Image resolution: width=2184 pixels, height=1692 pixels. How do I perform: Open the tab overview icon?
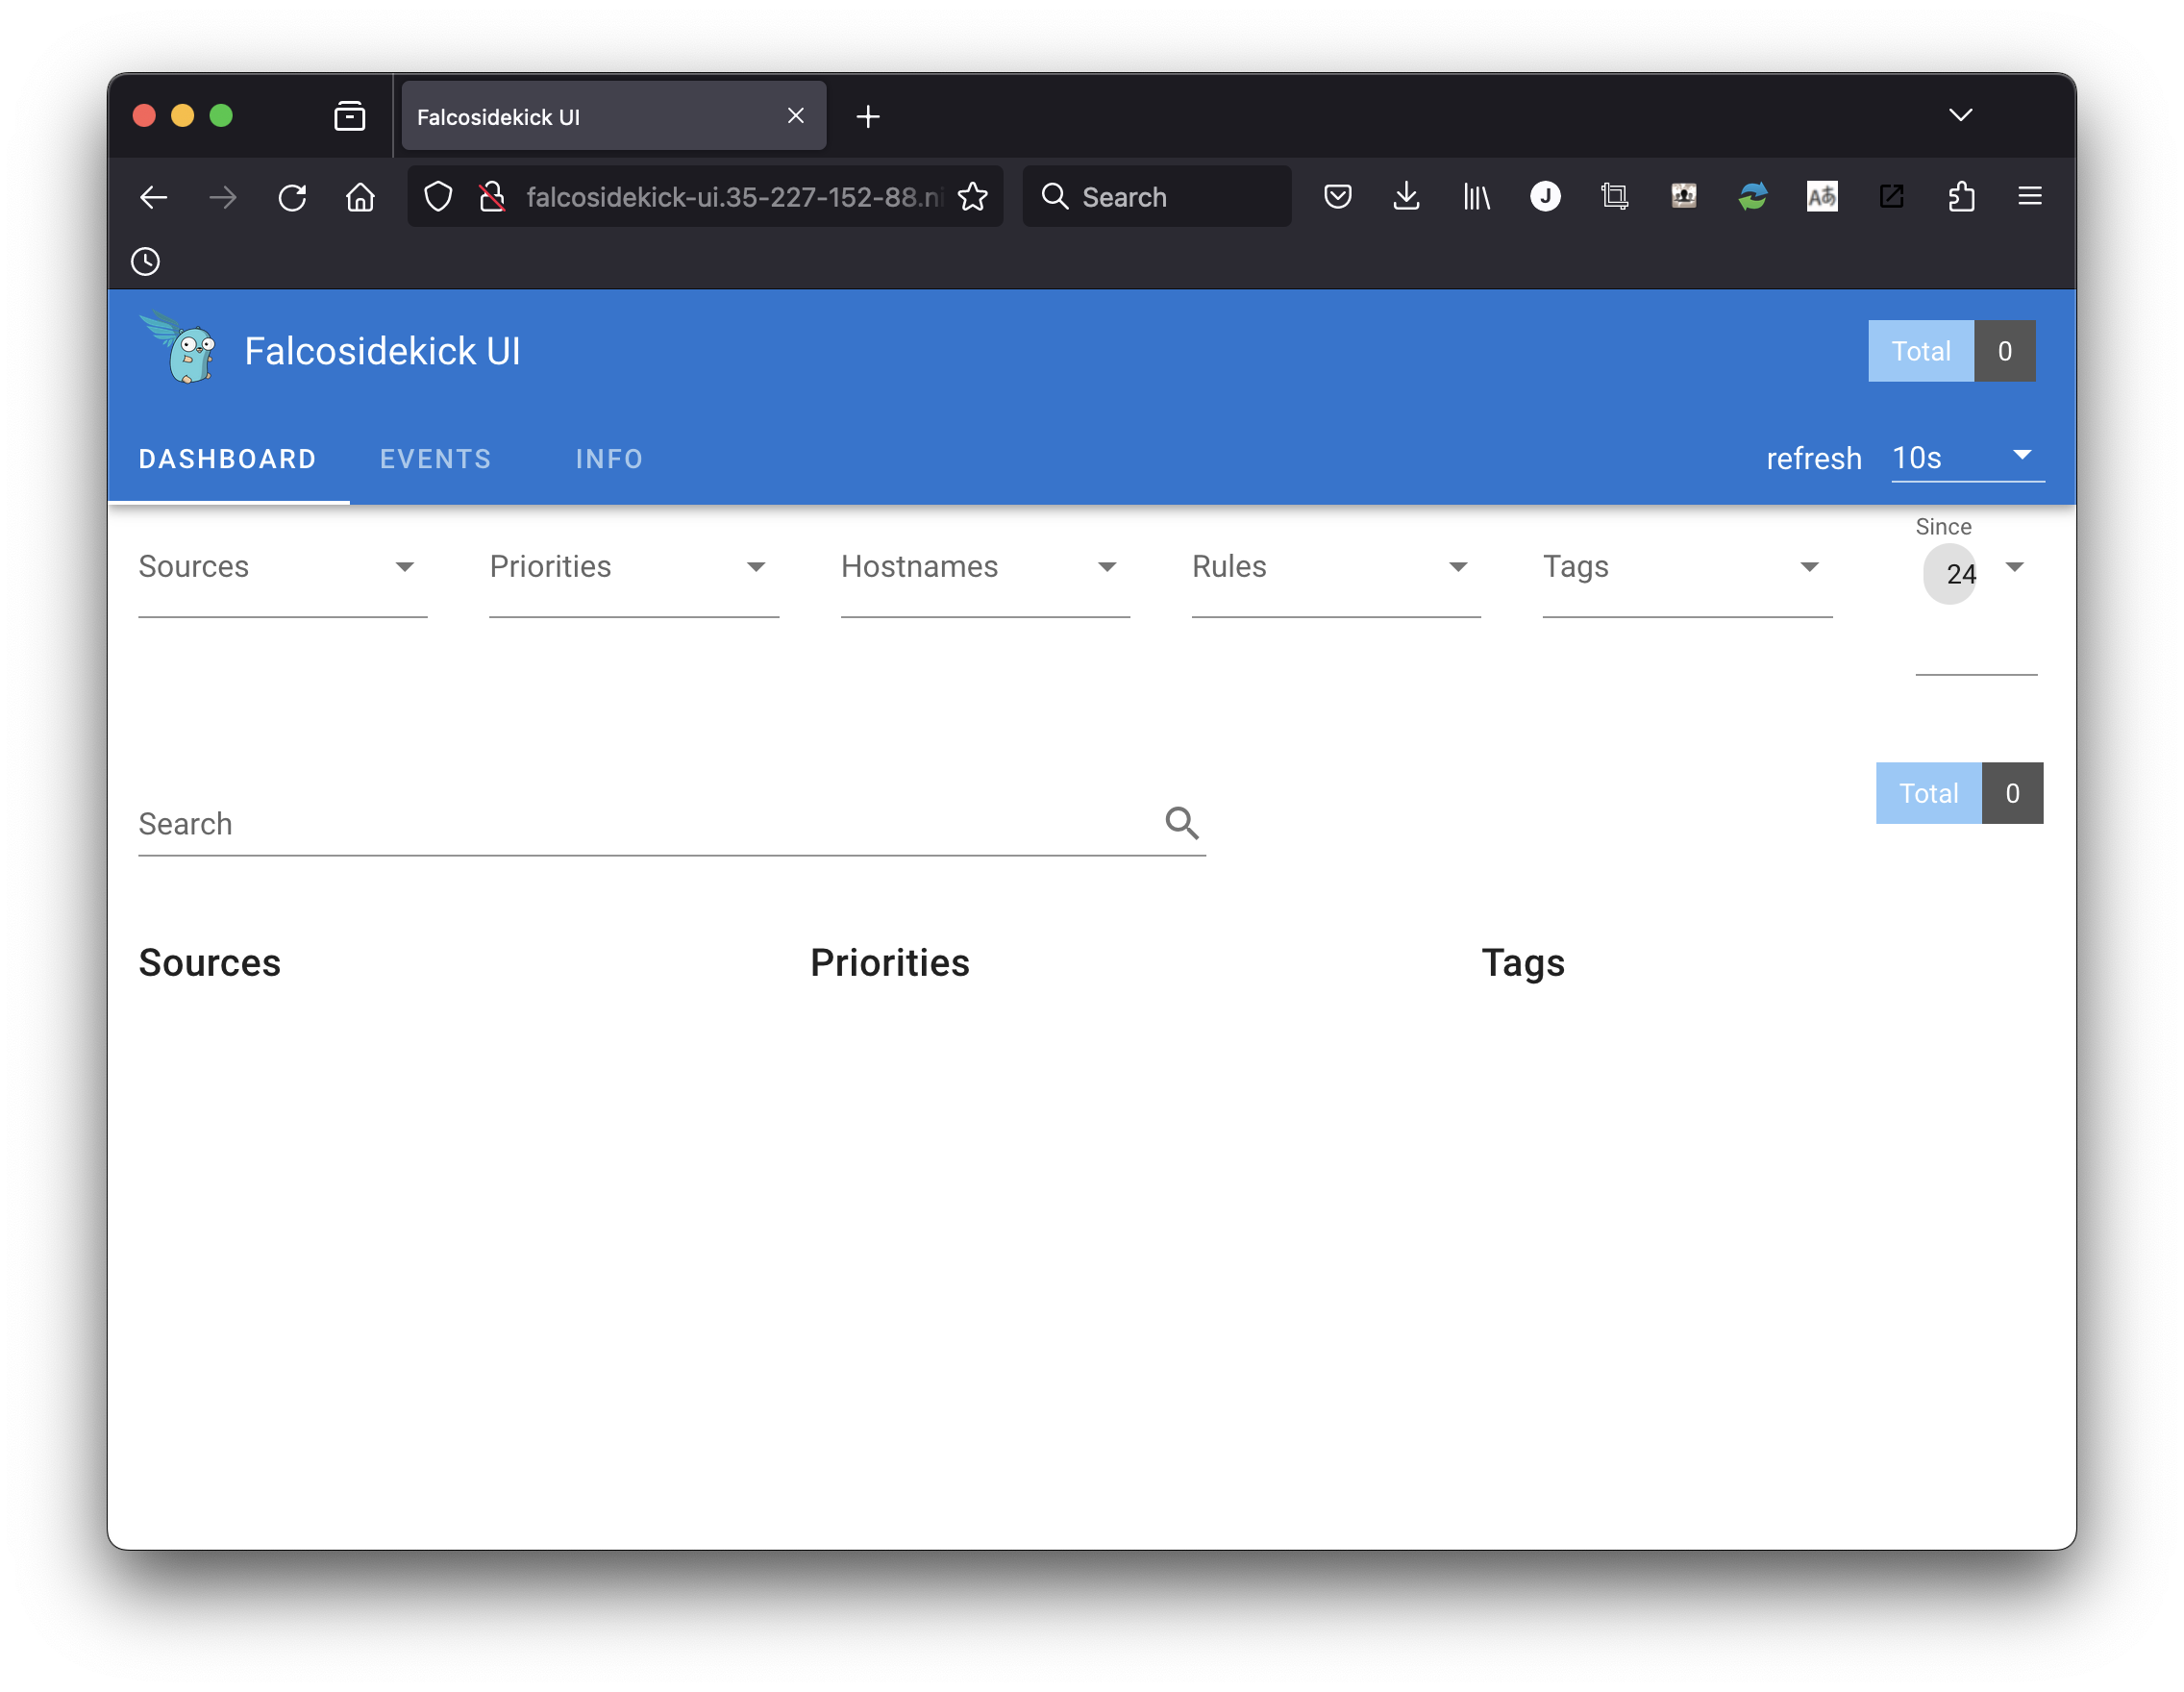pos(350,116)
